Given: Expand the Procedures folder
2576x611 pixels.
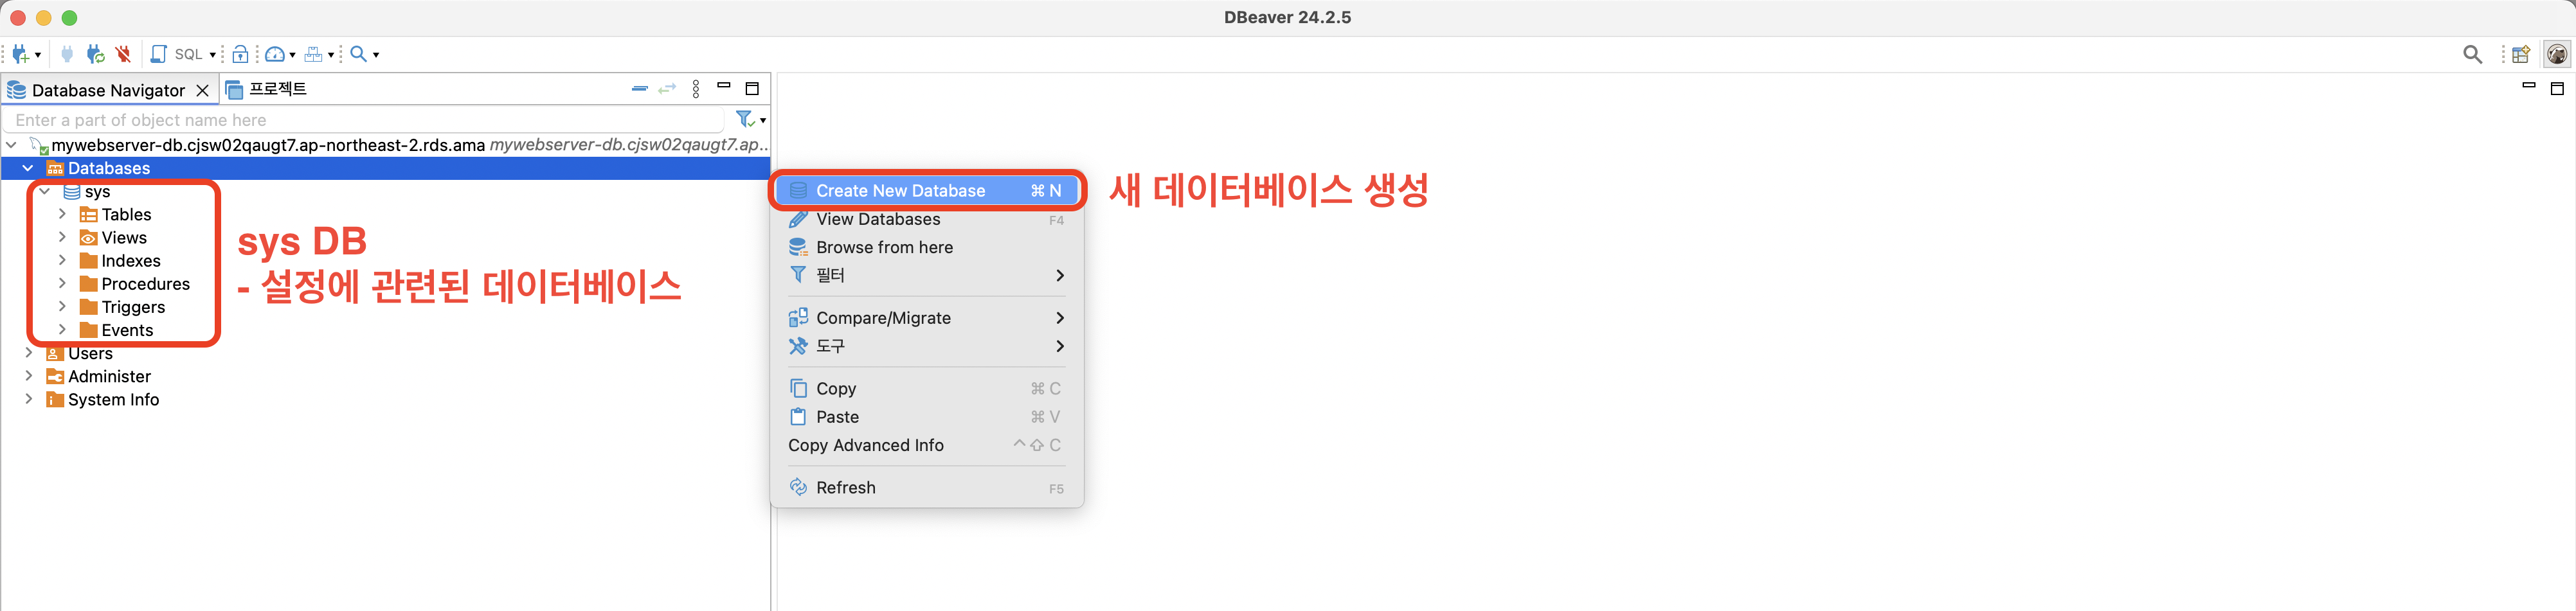Looking at the screenshot, I should (x=62, y=283).
